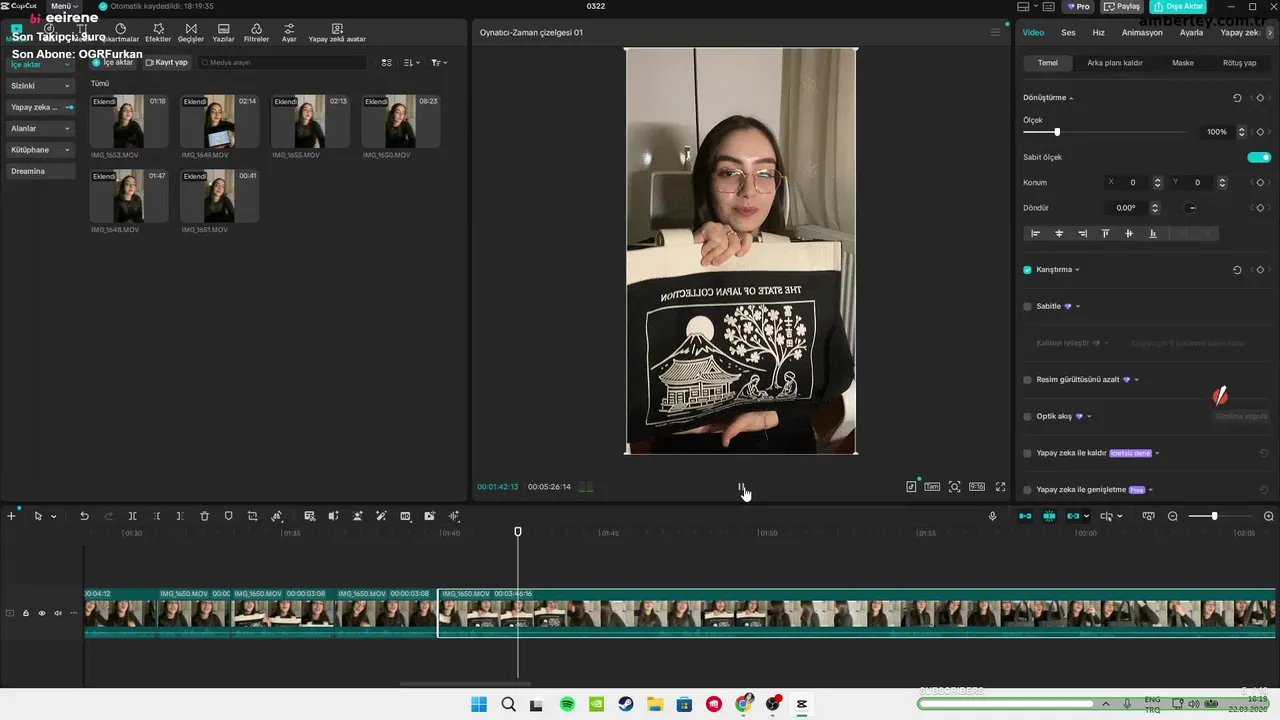
Task: Open the Menü dropdown
Action: [x=64, y=6]
